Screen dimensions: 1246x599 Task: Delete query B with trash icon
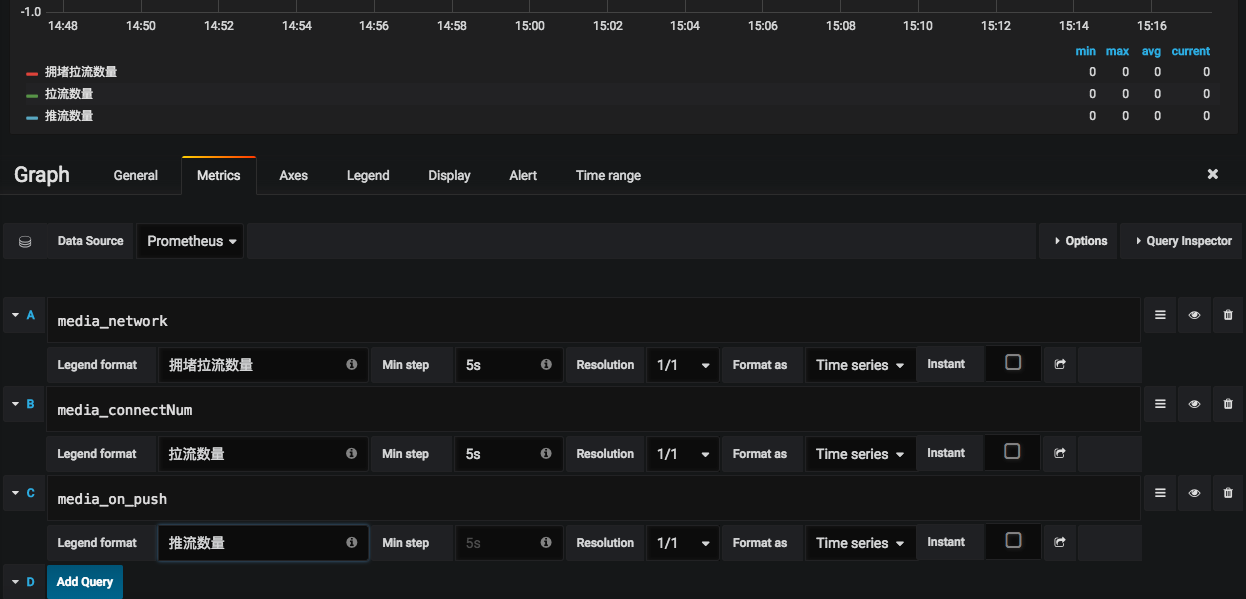[1228, 404]
